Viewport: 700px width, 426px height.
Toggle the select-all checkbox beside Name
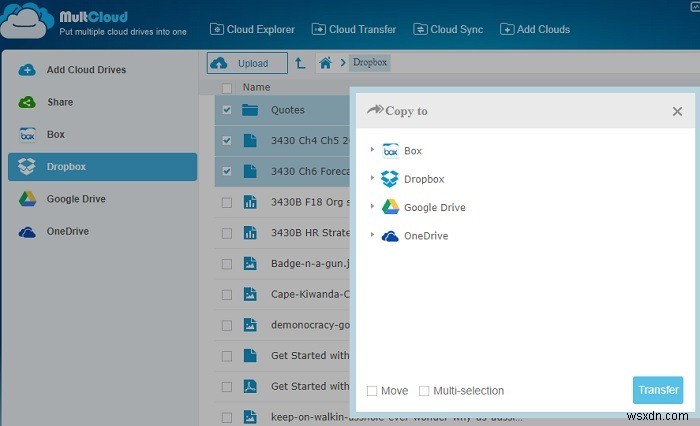[x=227, y=88]
